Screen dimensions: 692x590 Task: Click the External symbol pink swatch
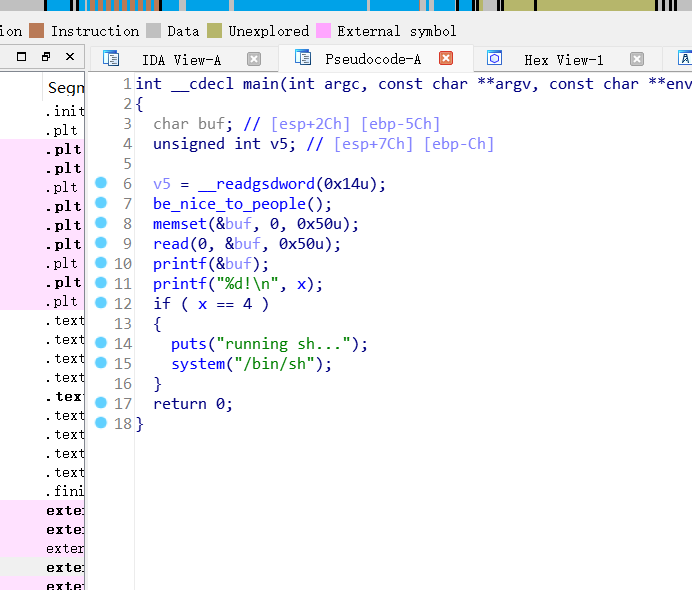[x=323, y=31]
